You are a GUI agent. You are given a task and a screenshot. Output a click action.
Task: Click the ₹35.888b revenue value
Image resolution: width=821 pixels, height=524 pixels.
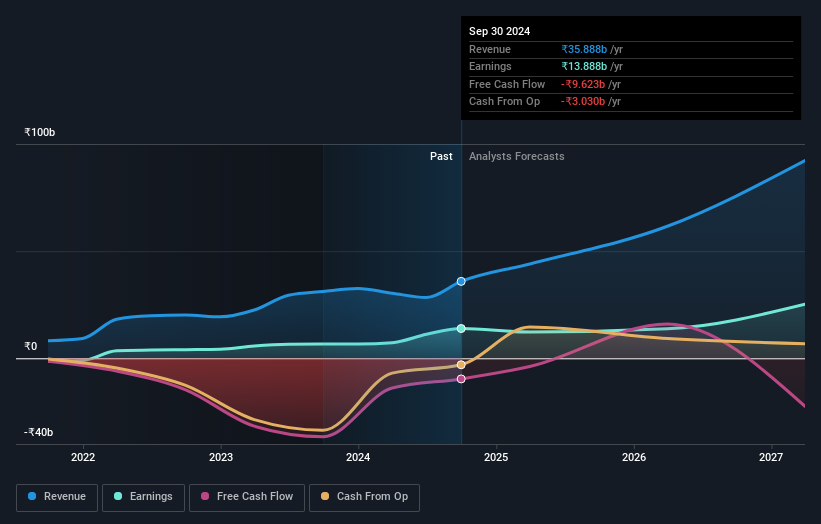click(x=584, y=49)
